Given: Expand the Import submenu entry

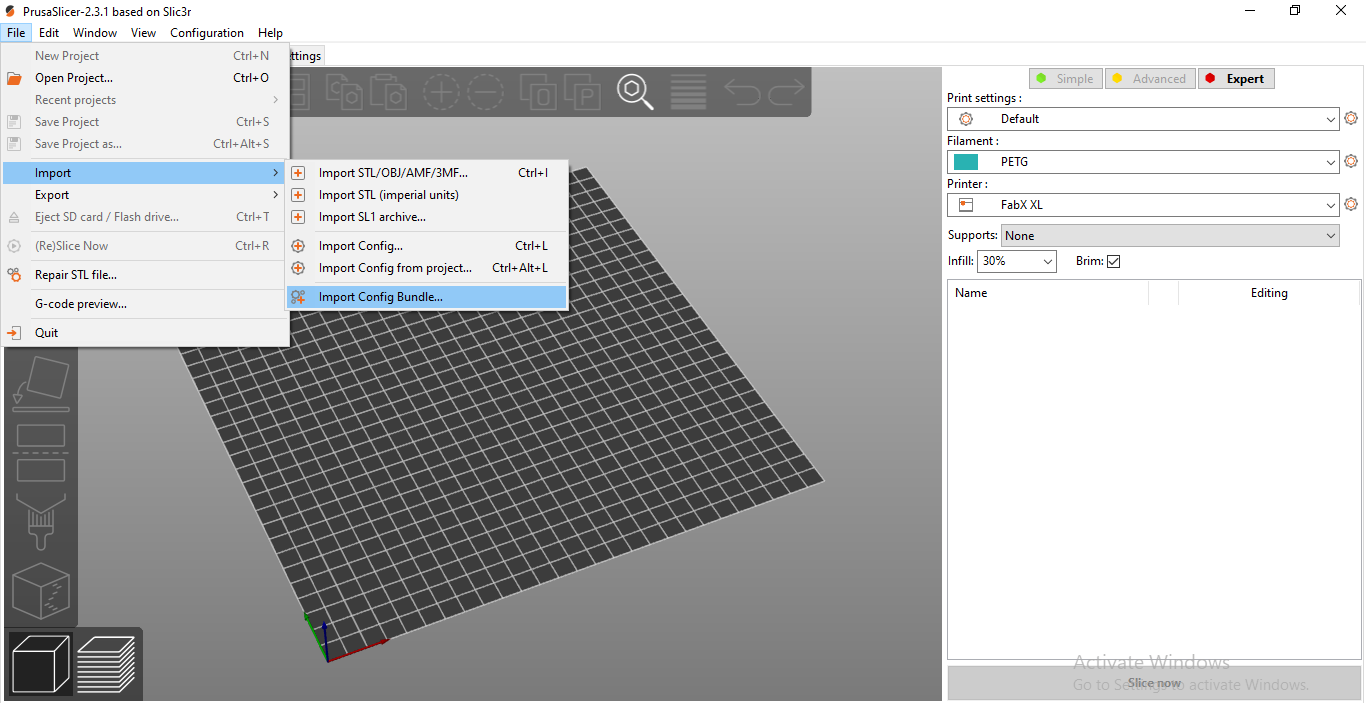Looking at the screenshot, I should (x=146, y=173).
